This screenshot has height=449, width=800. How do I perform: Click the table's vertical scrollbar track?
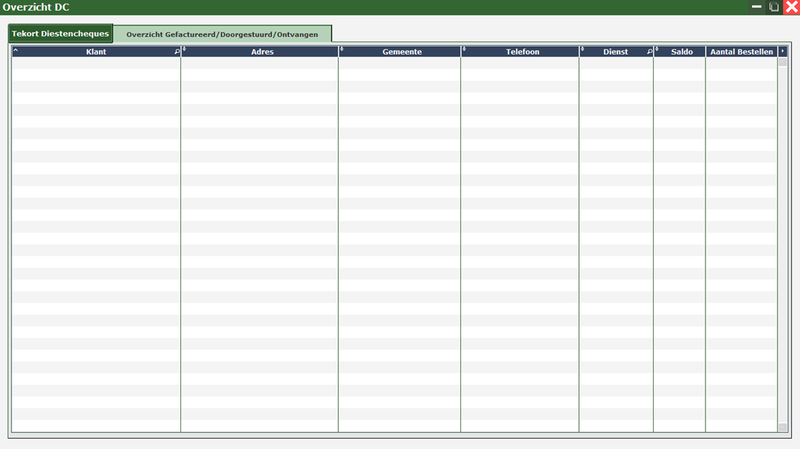[x=782, y=240]
